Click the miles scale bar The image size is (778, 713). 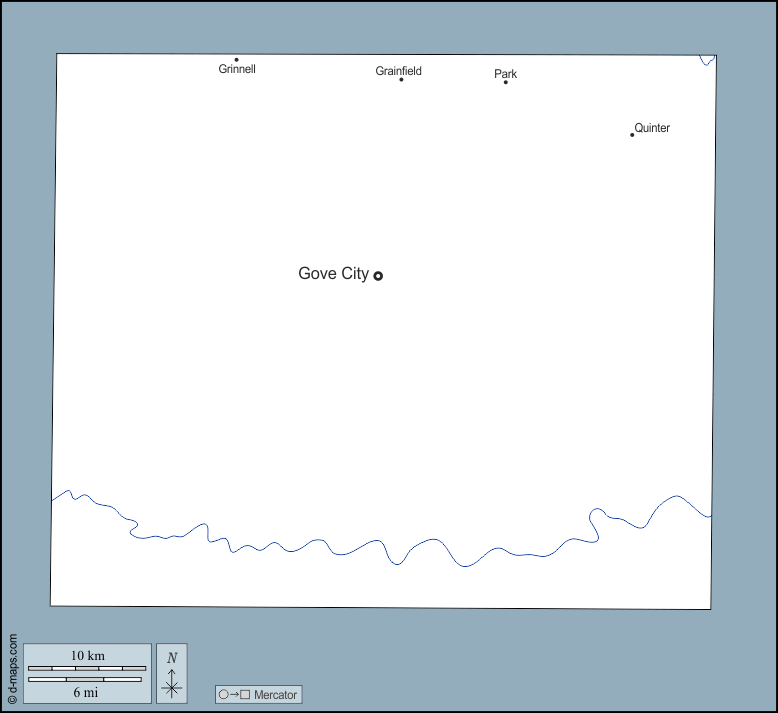[x=85, y=679]
